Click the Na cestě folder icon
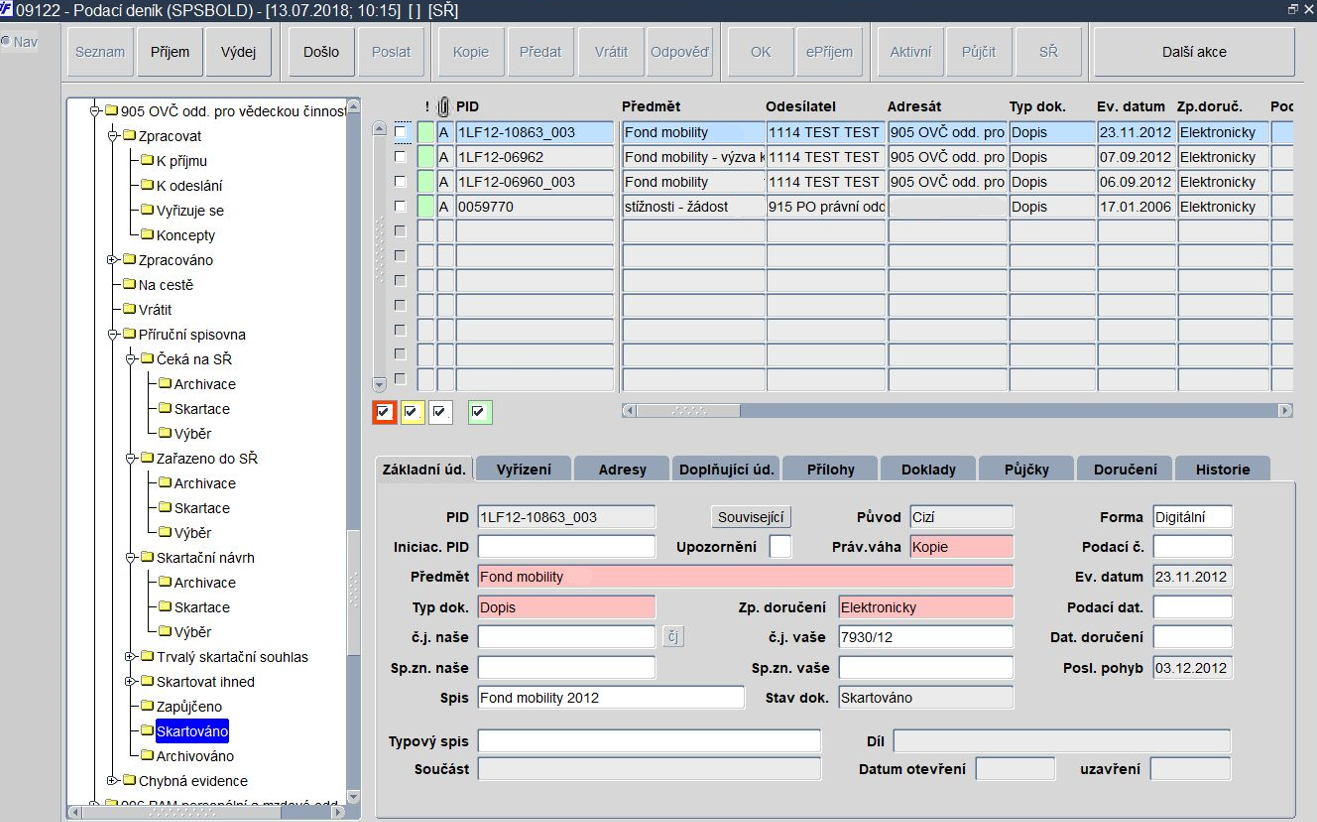 [x=129, y=285]
